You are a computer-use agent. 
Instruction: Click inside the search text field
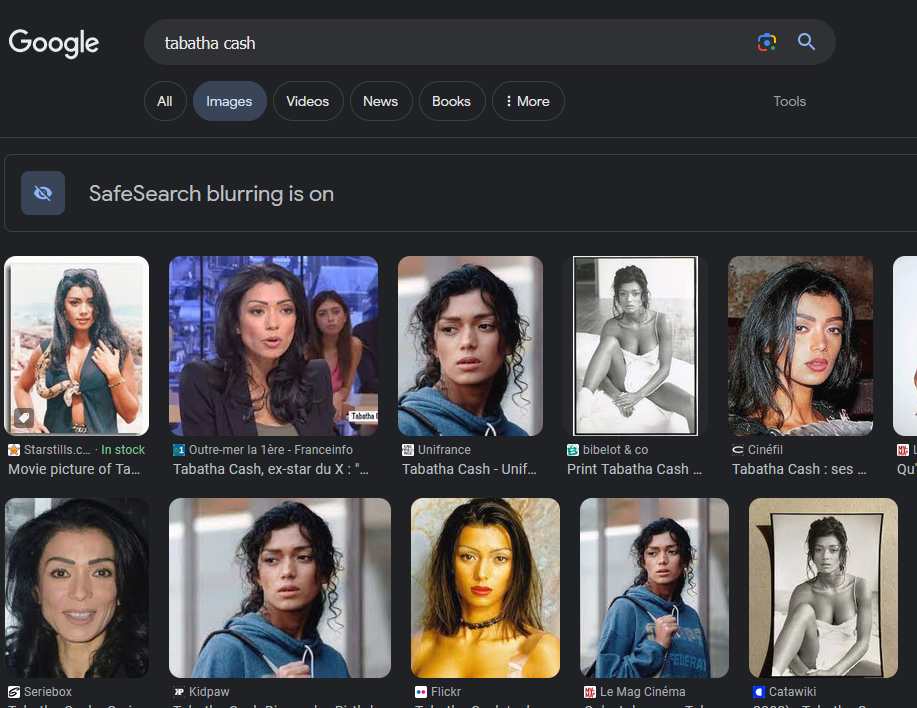pos(450,43)
